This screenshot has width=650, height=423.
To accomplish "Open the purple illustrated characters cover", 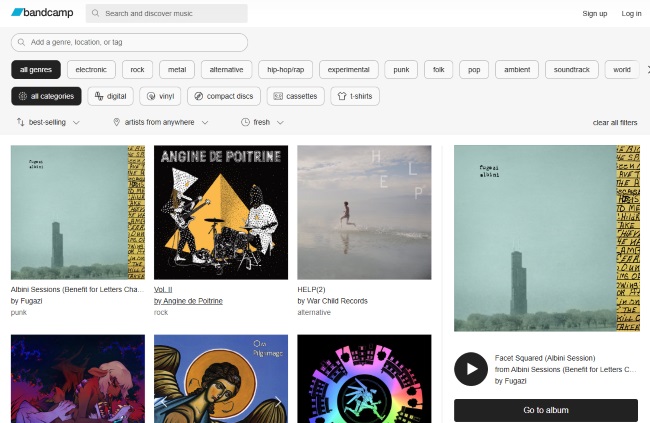I will tap(78, 379).
